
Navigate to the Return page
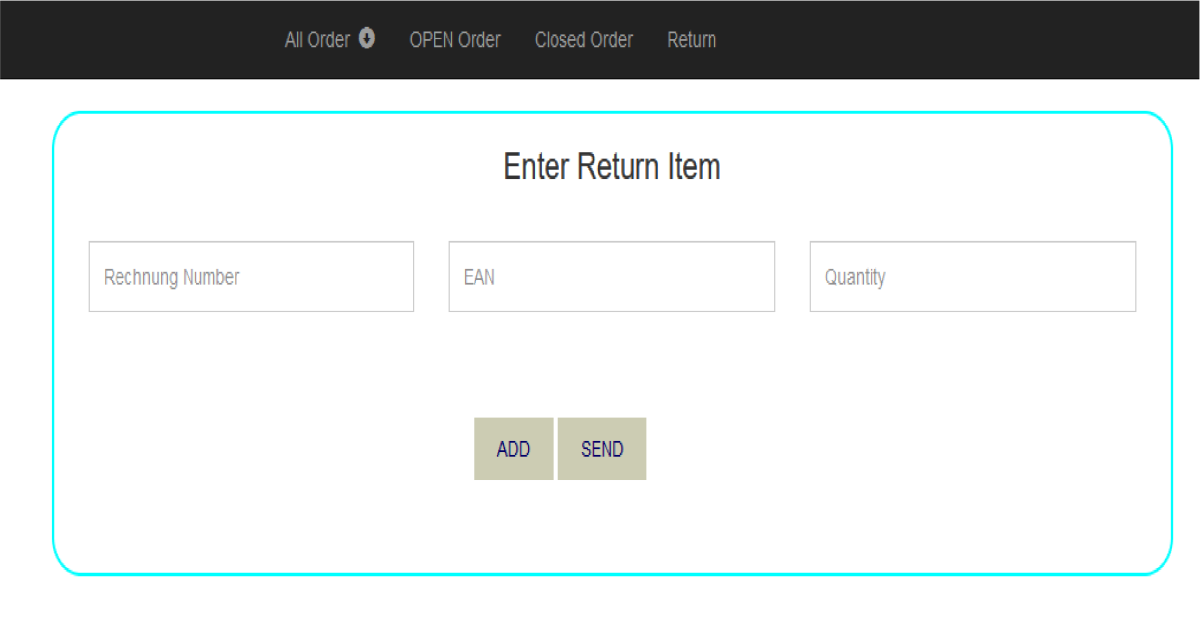coord(691,40)
